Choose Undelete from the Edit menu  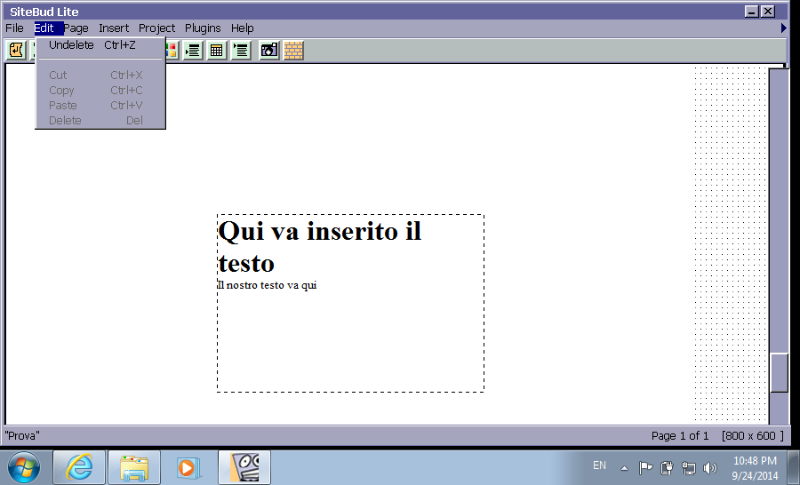coord(72,45)
